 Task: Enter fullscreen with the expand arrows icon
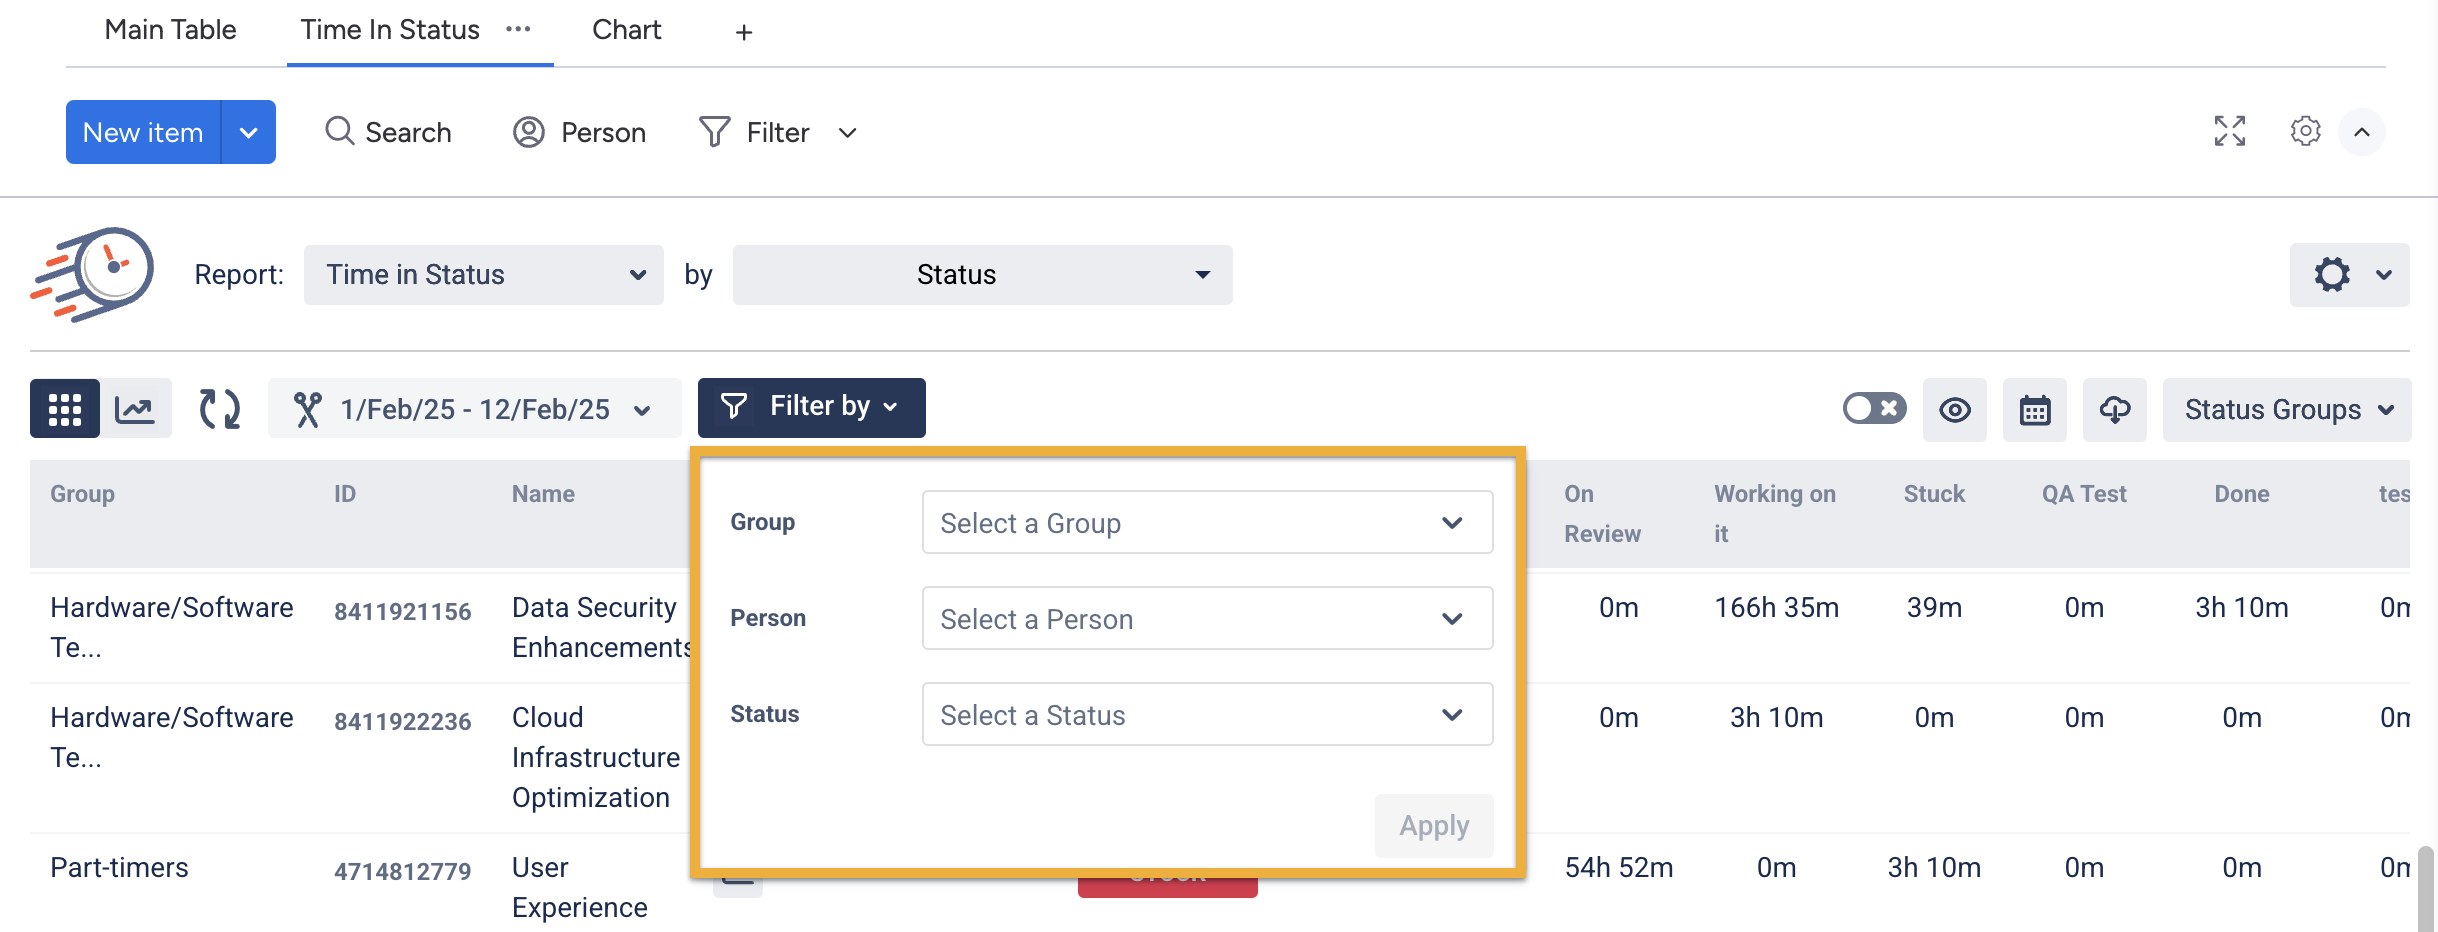[x=2230, y=131]
